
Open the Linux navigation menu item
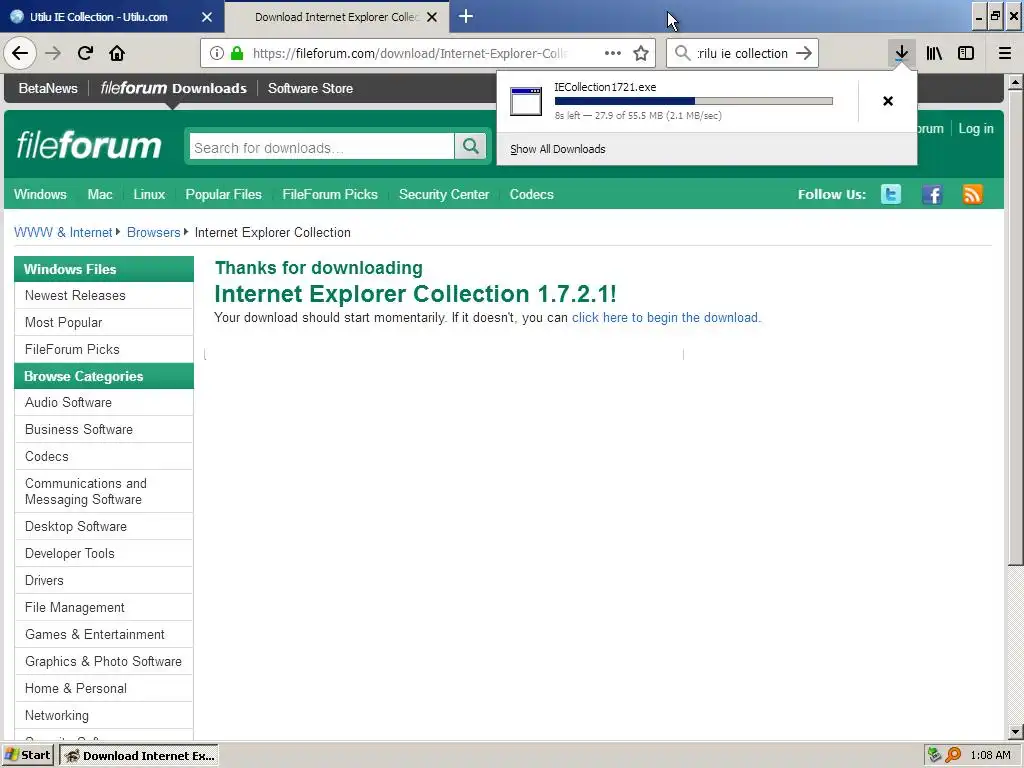(149, 194)
